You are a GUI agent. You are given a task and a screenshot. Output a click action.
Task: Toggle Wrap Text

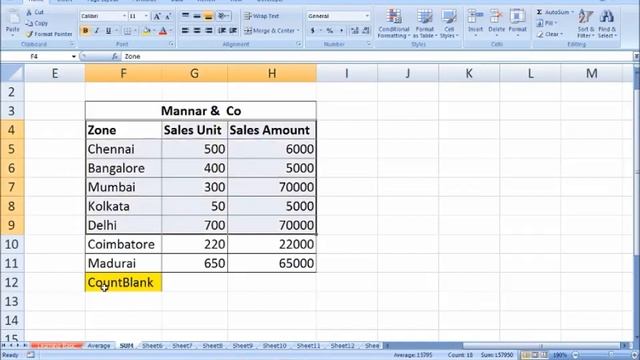(x=262, y=16)
